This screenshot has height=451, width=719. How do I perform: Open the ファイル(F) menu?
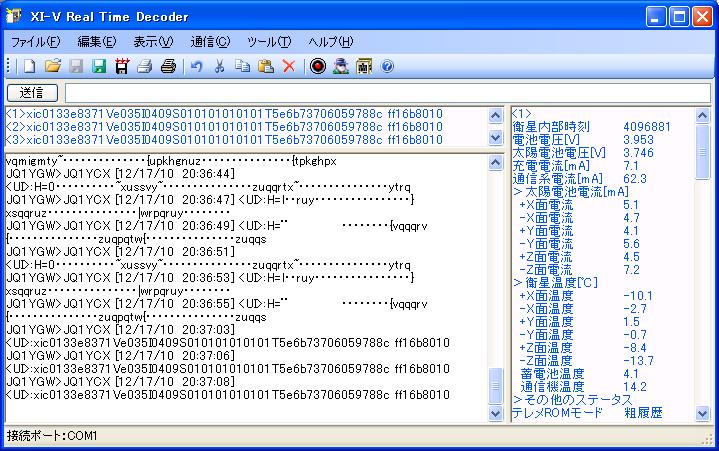point(35,42)
